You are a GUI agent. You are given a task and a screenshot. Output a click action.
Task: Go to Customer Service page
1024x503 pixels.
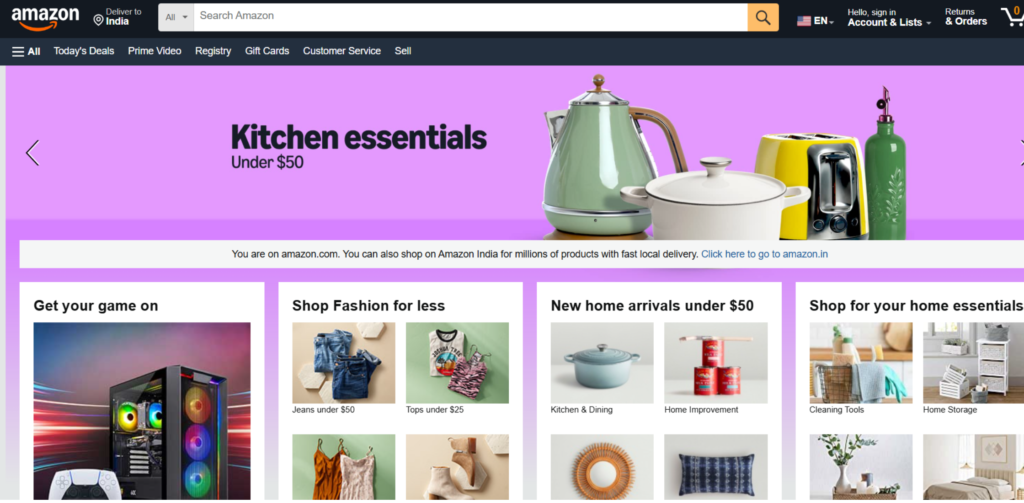pos(342,51)
